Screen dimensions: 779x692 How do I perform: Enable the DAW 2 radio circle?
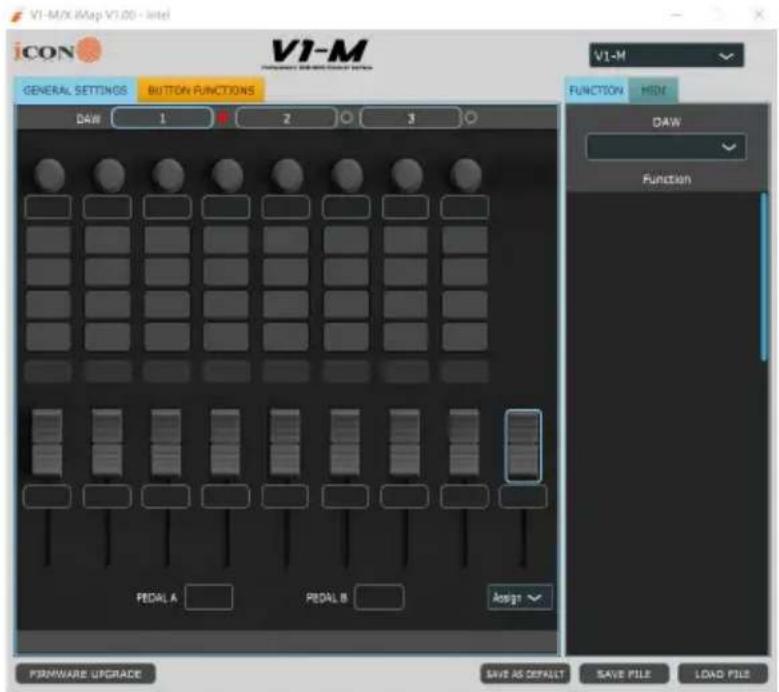pyautogui.click(x=347, y=118)
